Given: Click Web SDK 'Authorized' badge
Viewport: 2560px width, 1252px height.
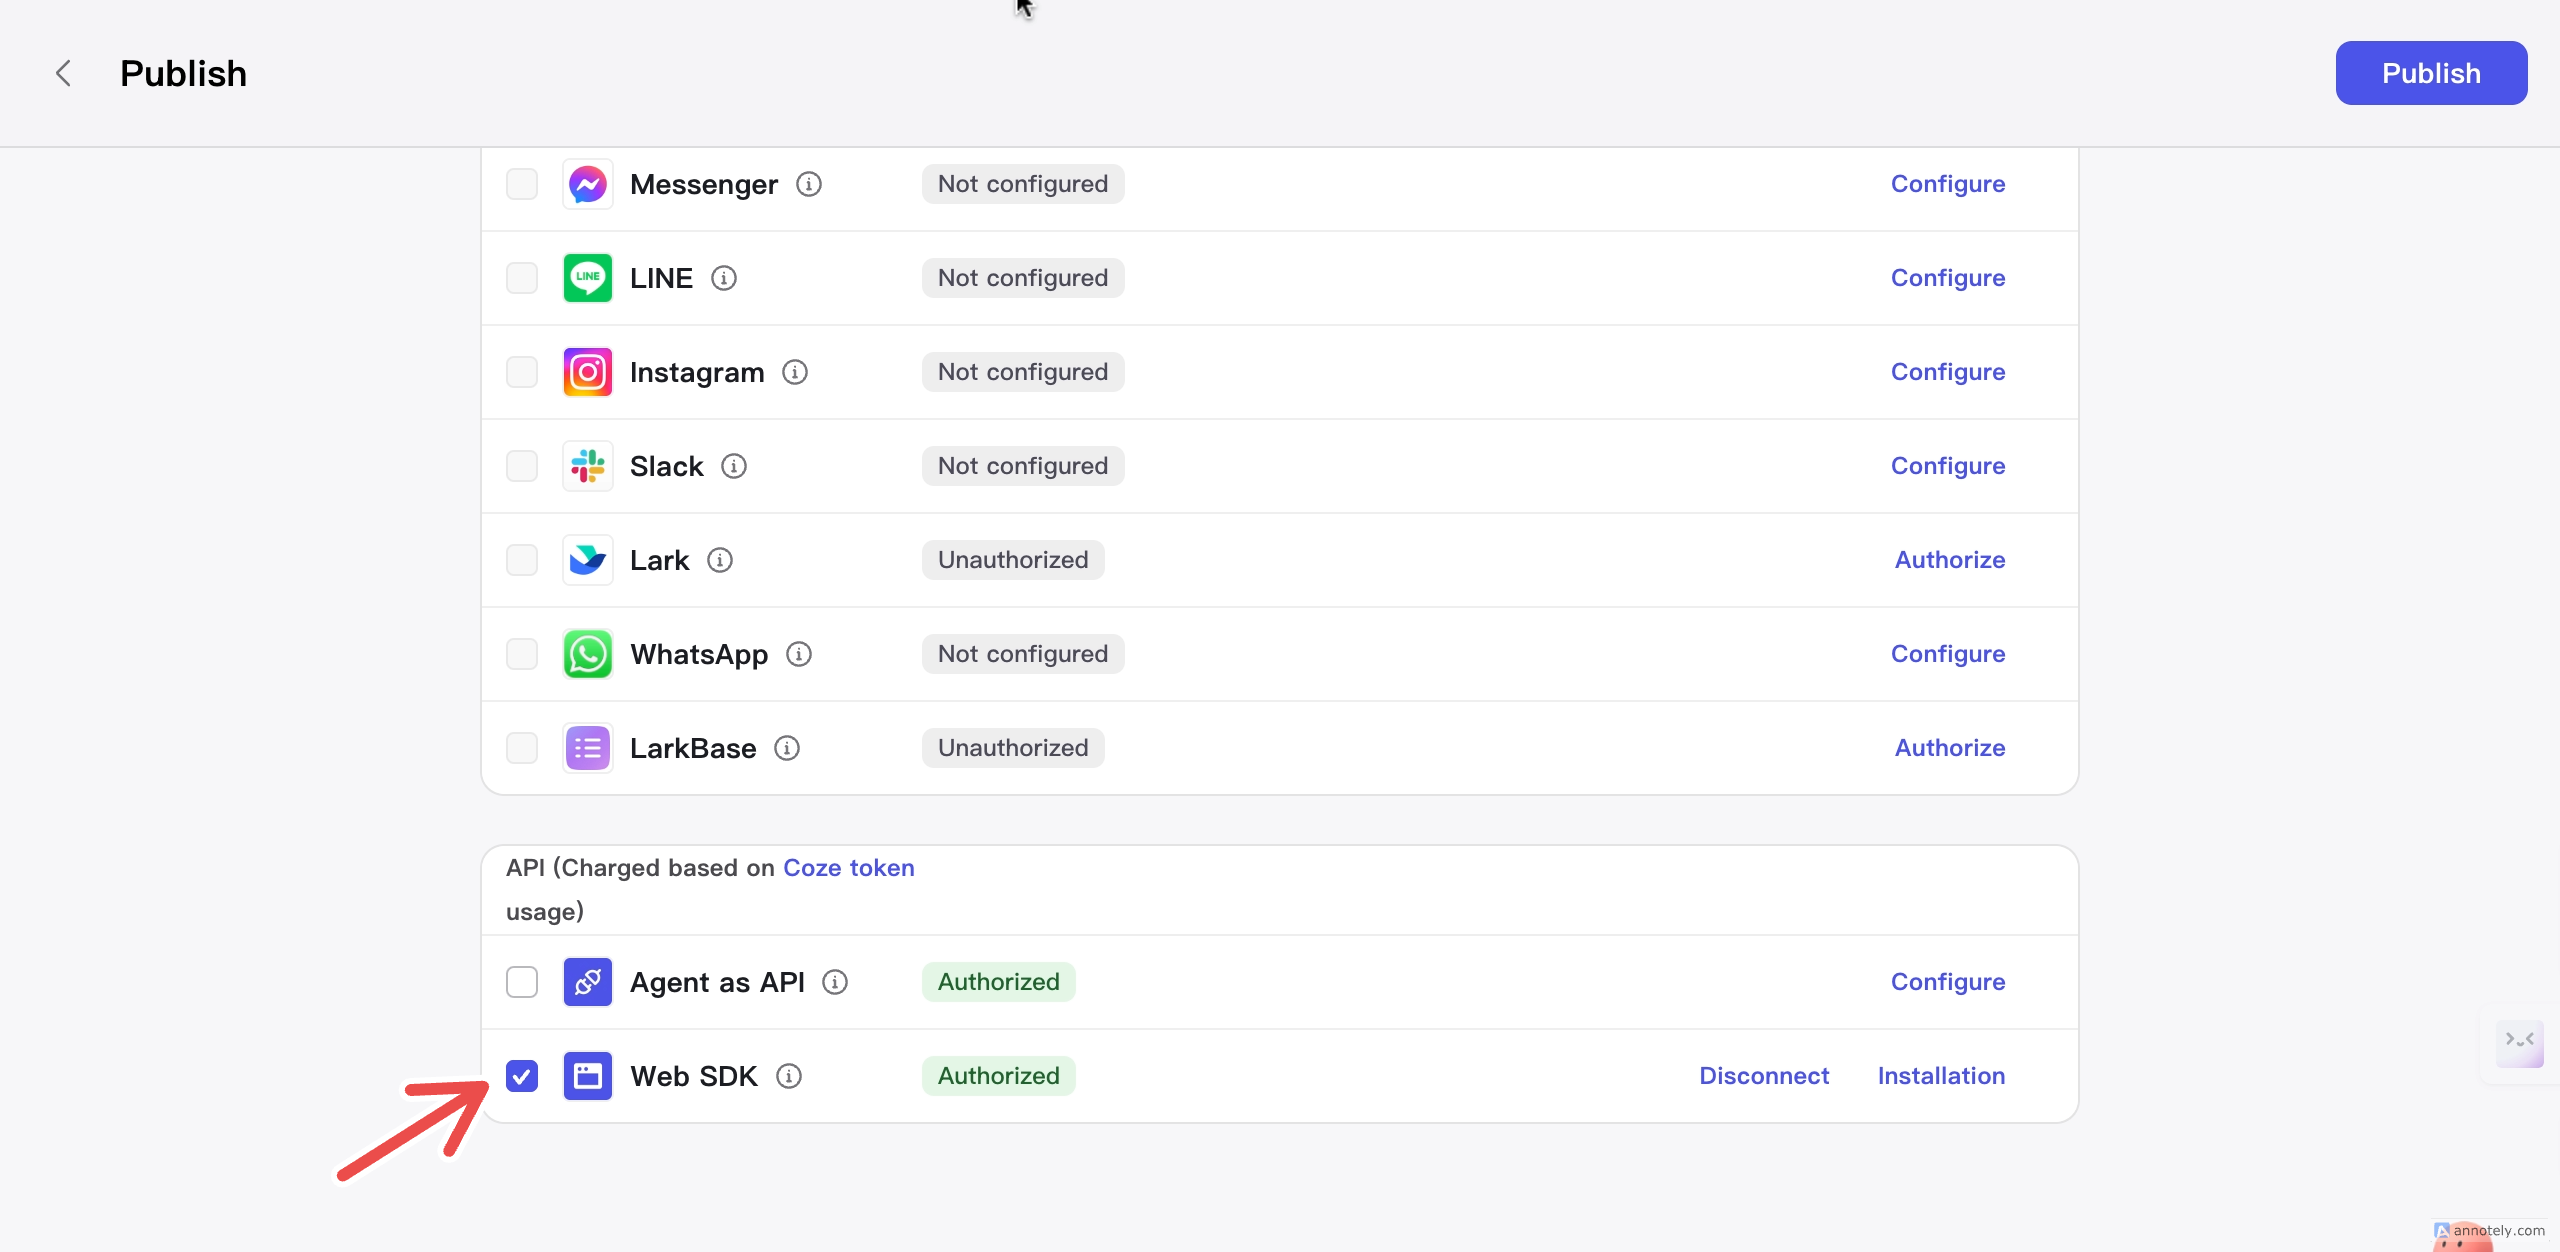Looking at the screenshot, I should (x=998, y=1076).
